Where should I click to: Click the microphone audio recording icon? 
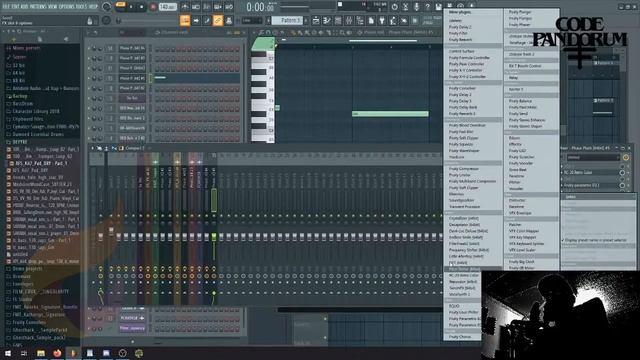[x=416, y=7]
